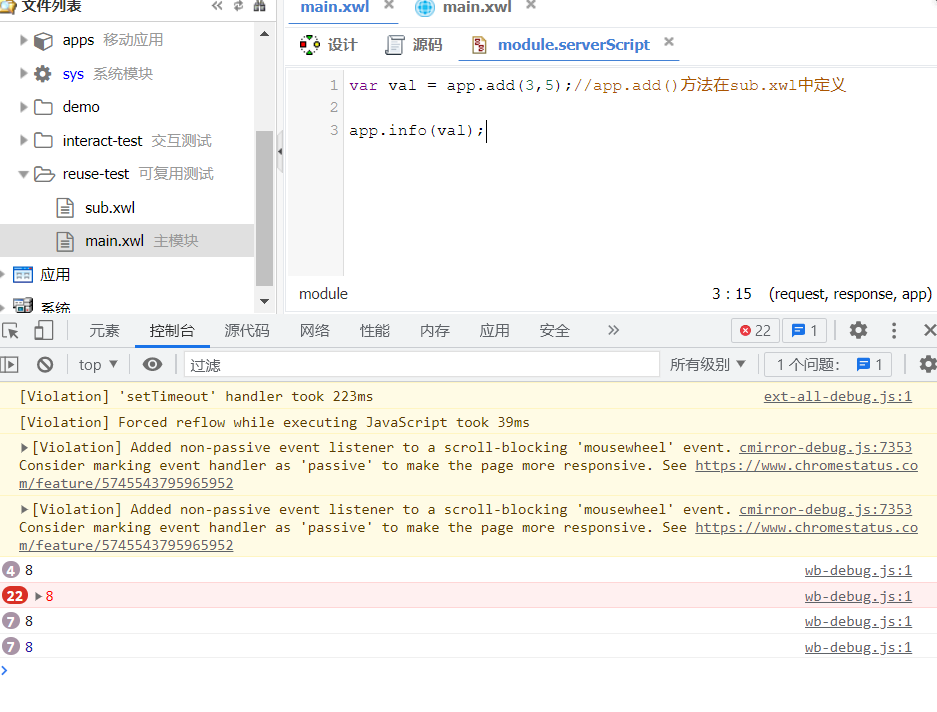
Task: Open DevTools more options menu
Action: [x=894, y=331]
